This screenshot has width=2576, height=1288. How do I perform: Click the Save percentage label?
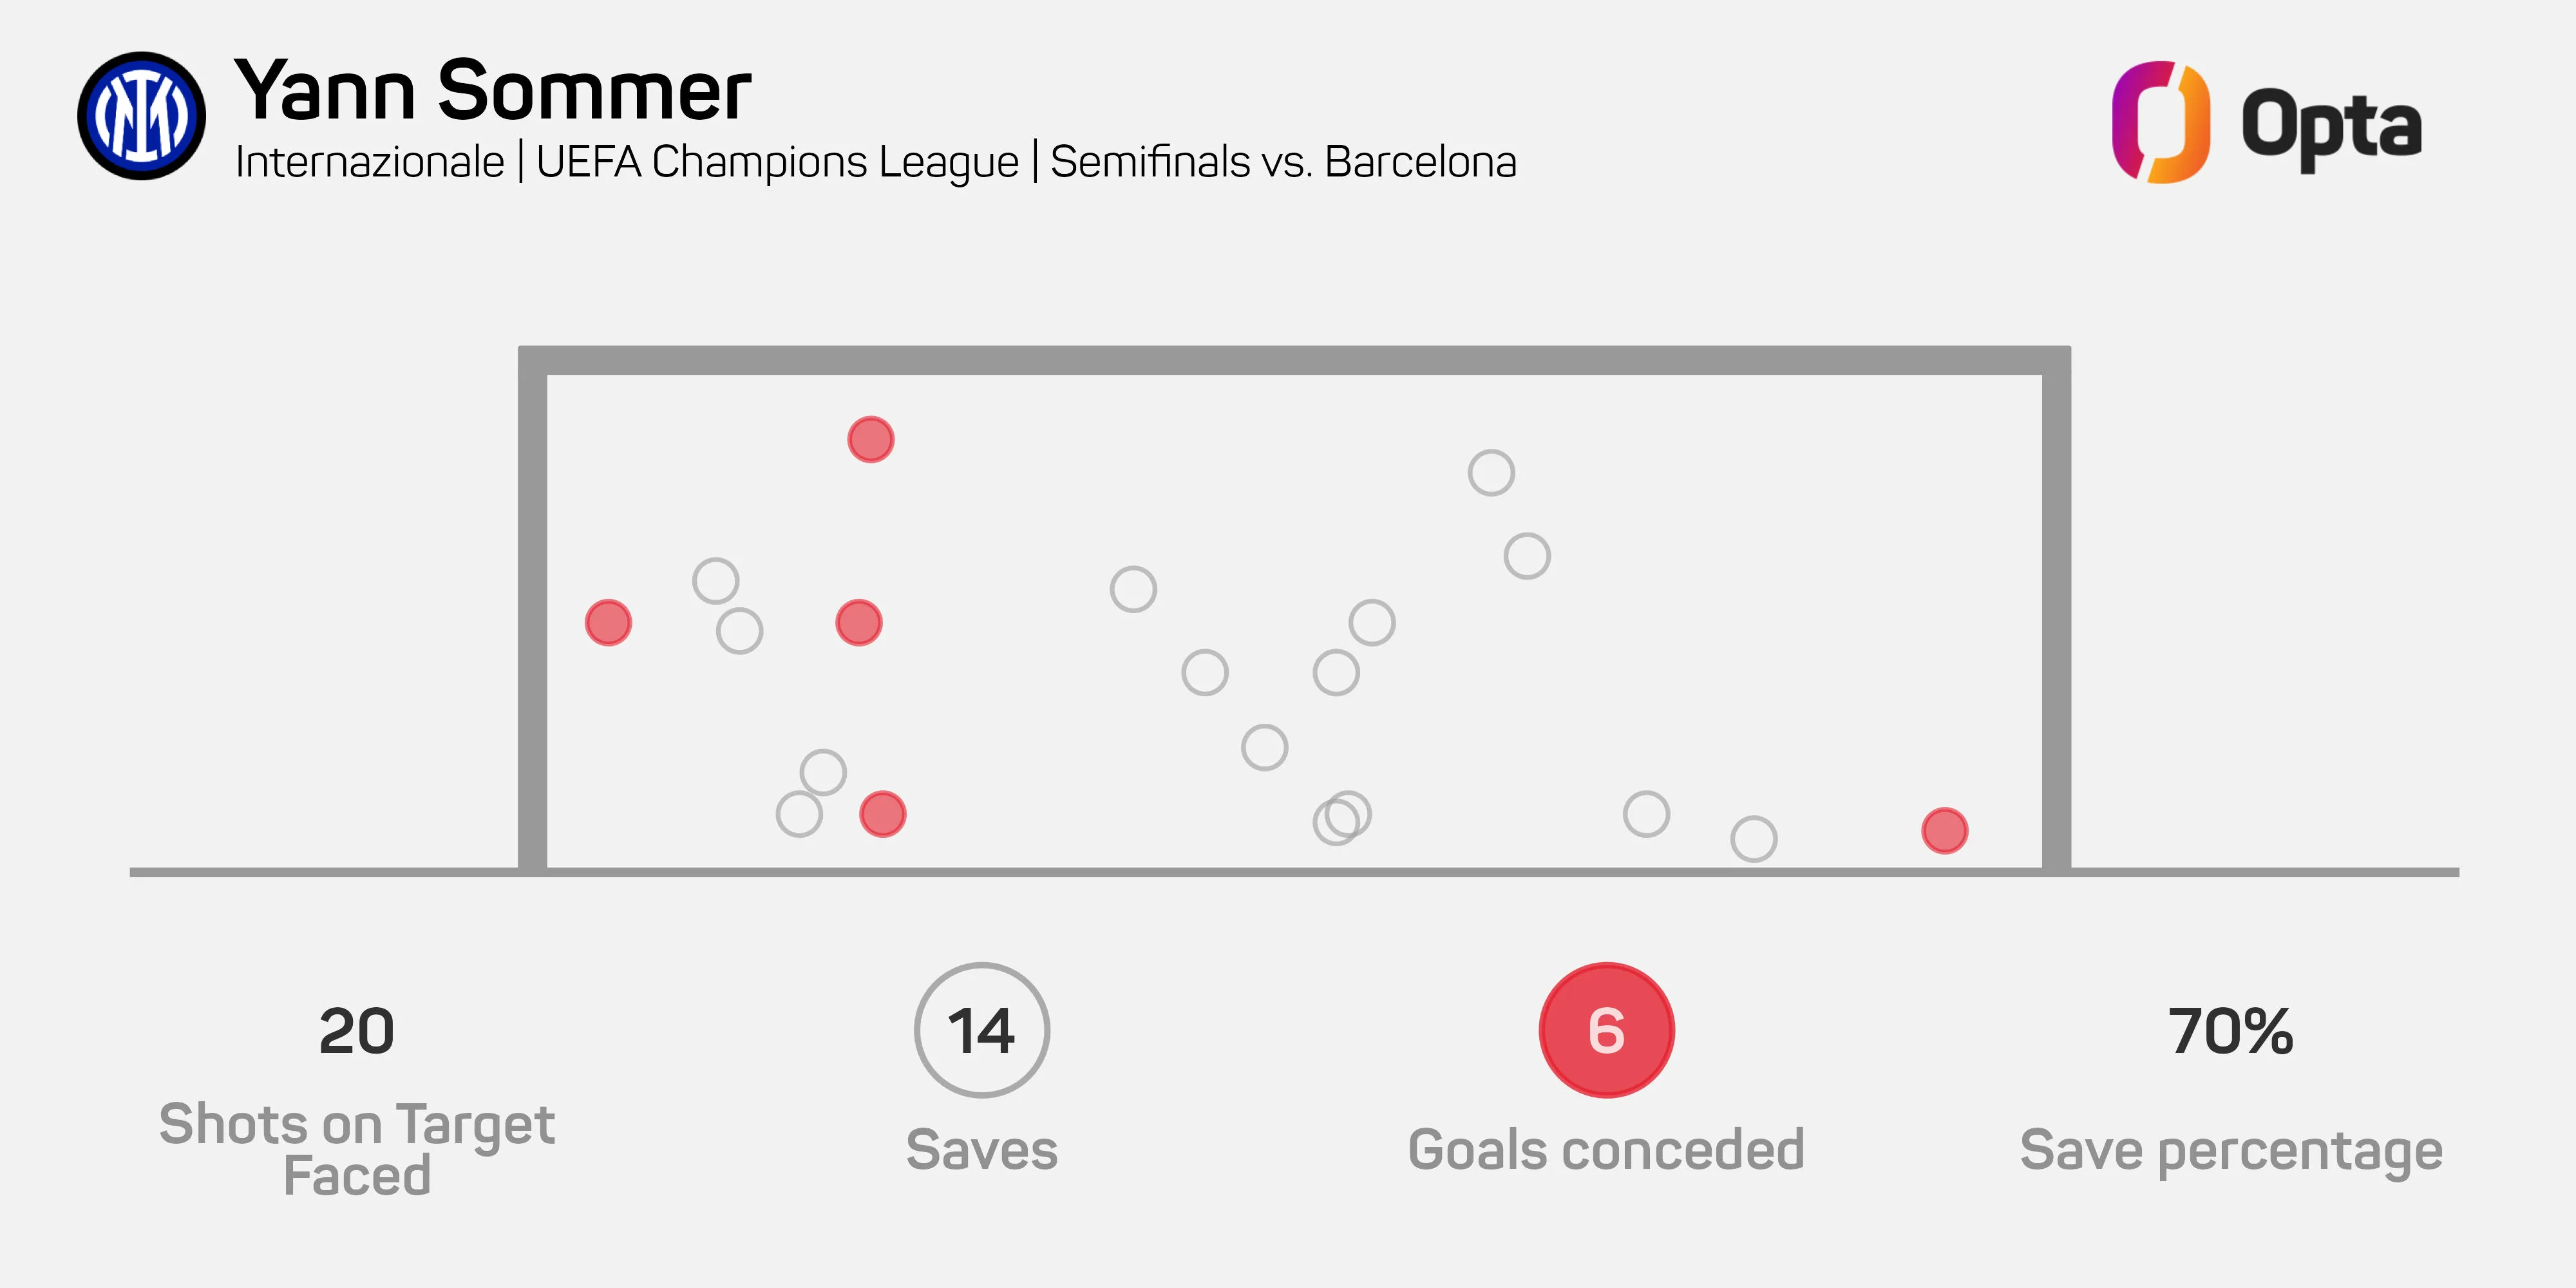(x=2231, y=1152)
